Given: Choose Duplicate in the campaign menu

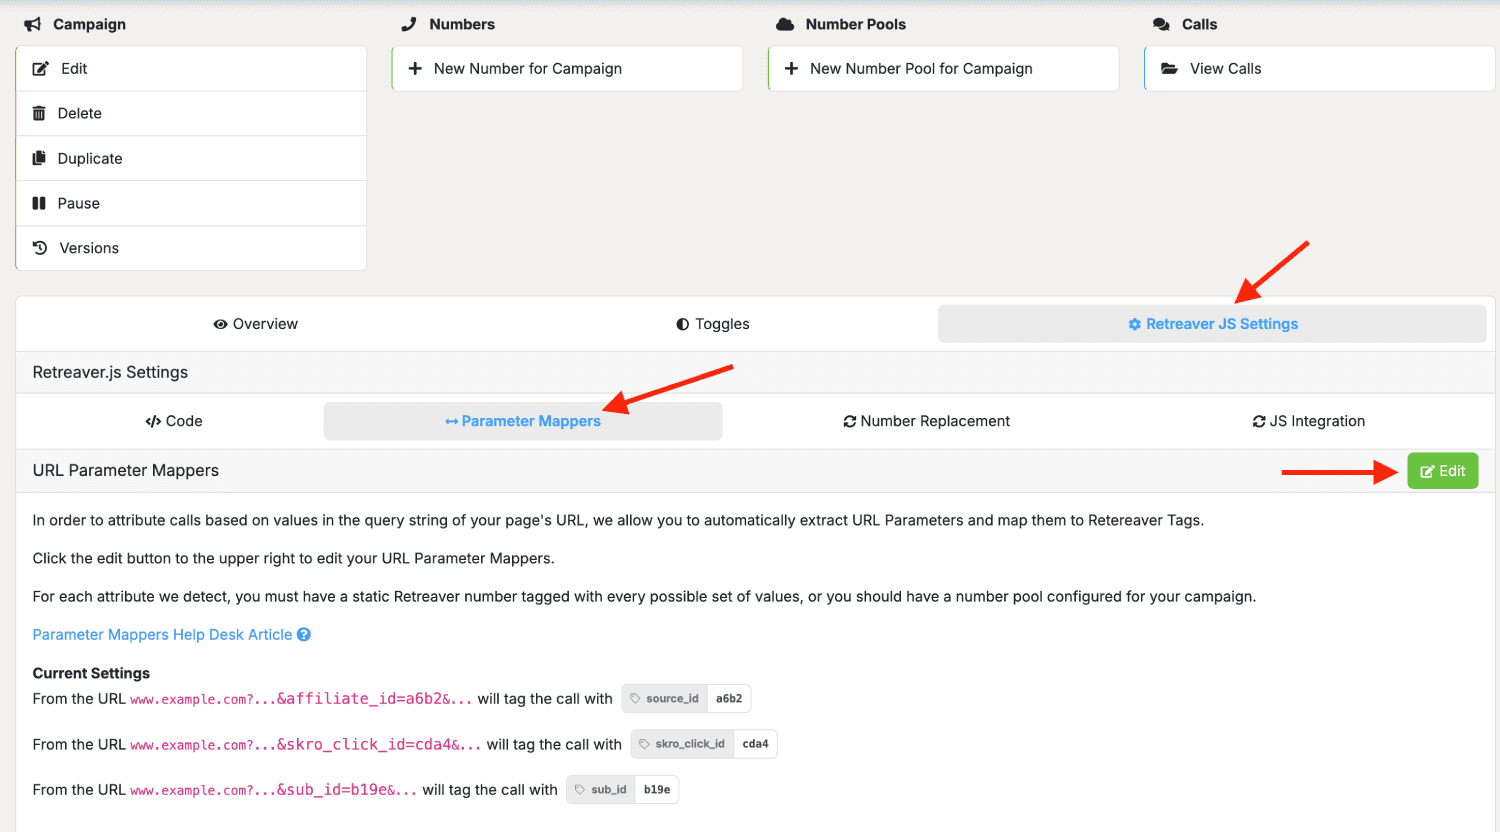Looking at the screenshot, I should coord(191,158).
